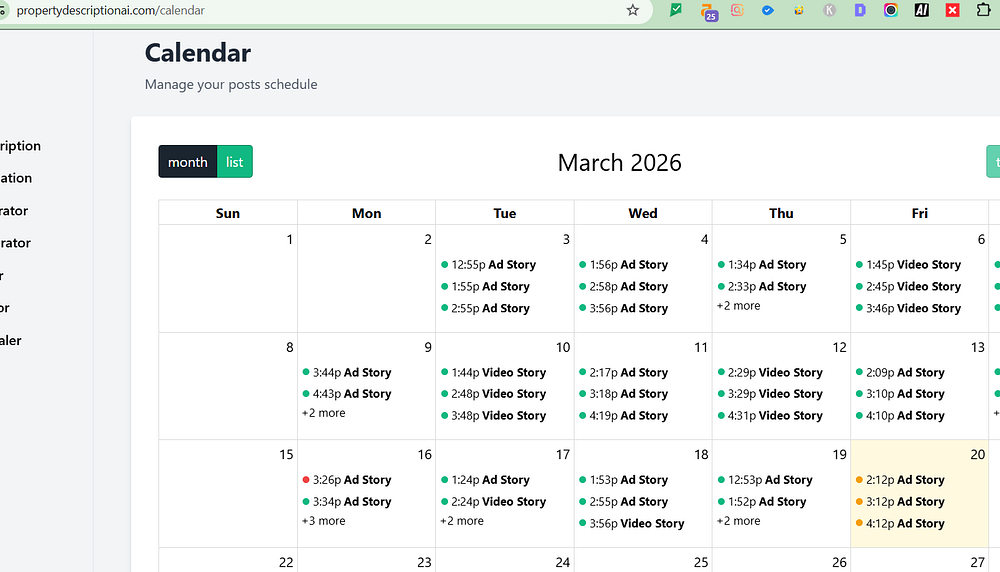Select the 4:31p Video Story event

coord(770,415)
